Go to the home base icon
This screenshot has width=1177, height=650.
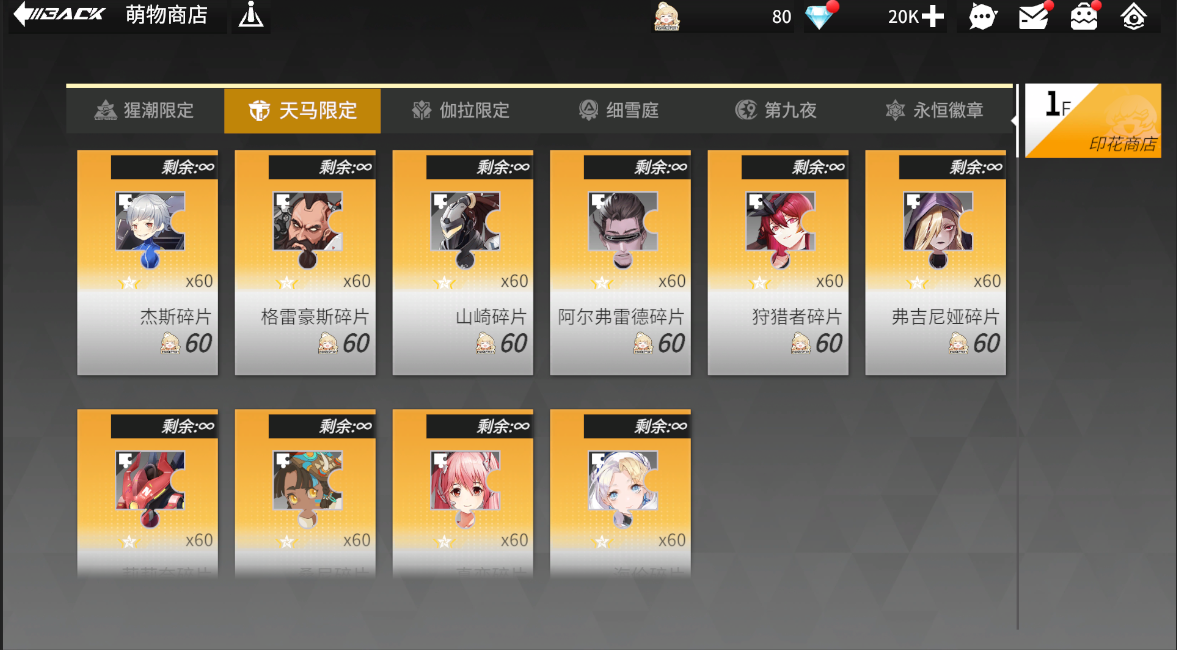tap(1133, 17)
